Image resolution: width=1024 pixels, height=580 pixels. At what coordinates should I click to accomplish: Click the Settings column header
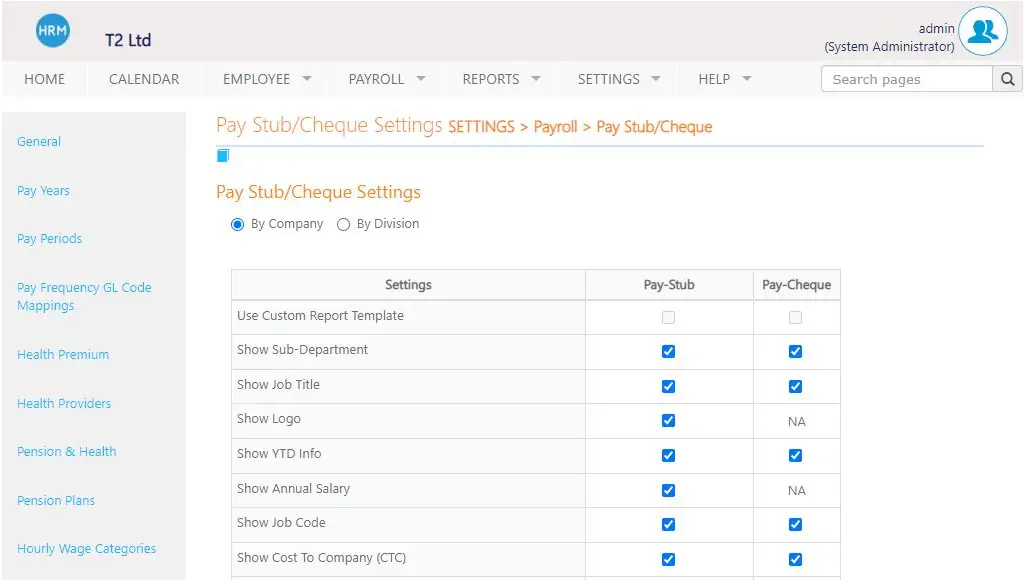tap(408, 285)
